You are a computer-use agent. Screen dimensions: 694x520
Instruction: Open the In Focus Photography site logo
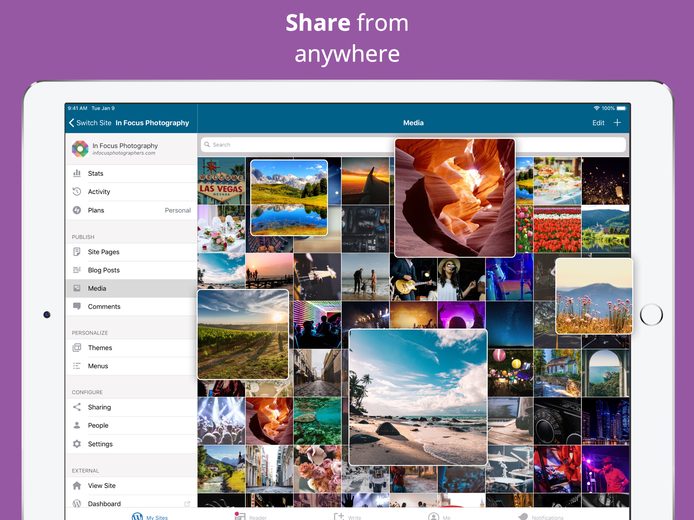80,149
